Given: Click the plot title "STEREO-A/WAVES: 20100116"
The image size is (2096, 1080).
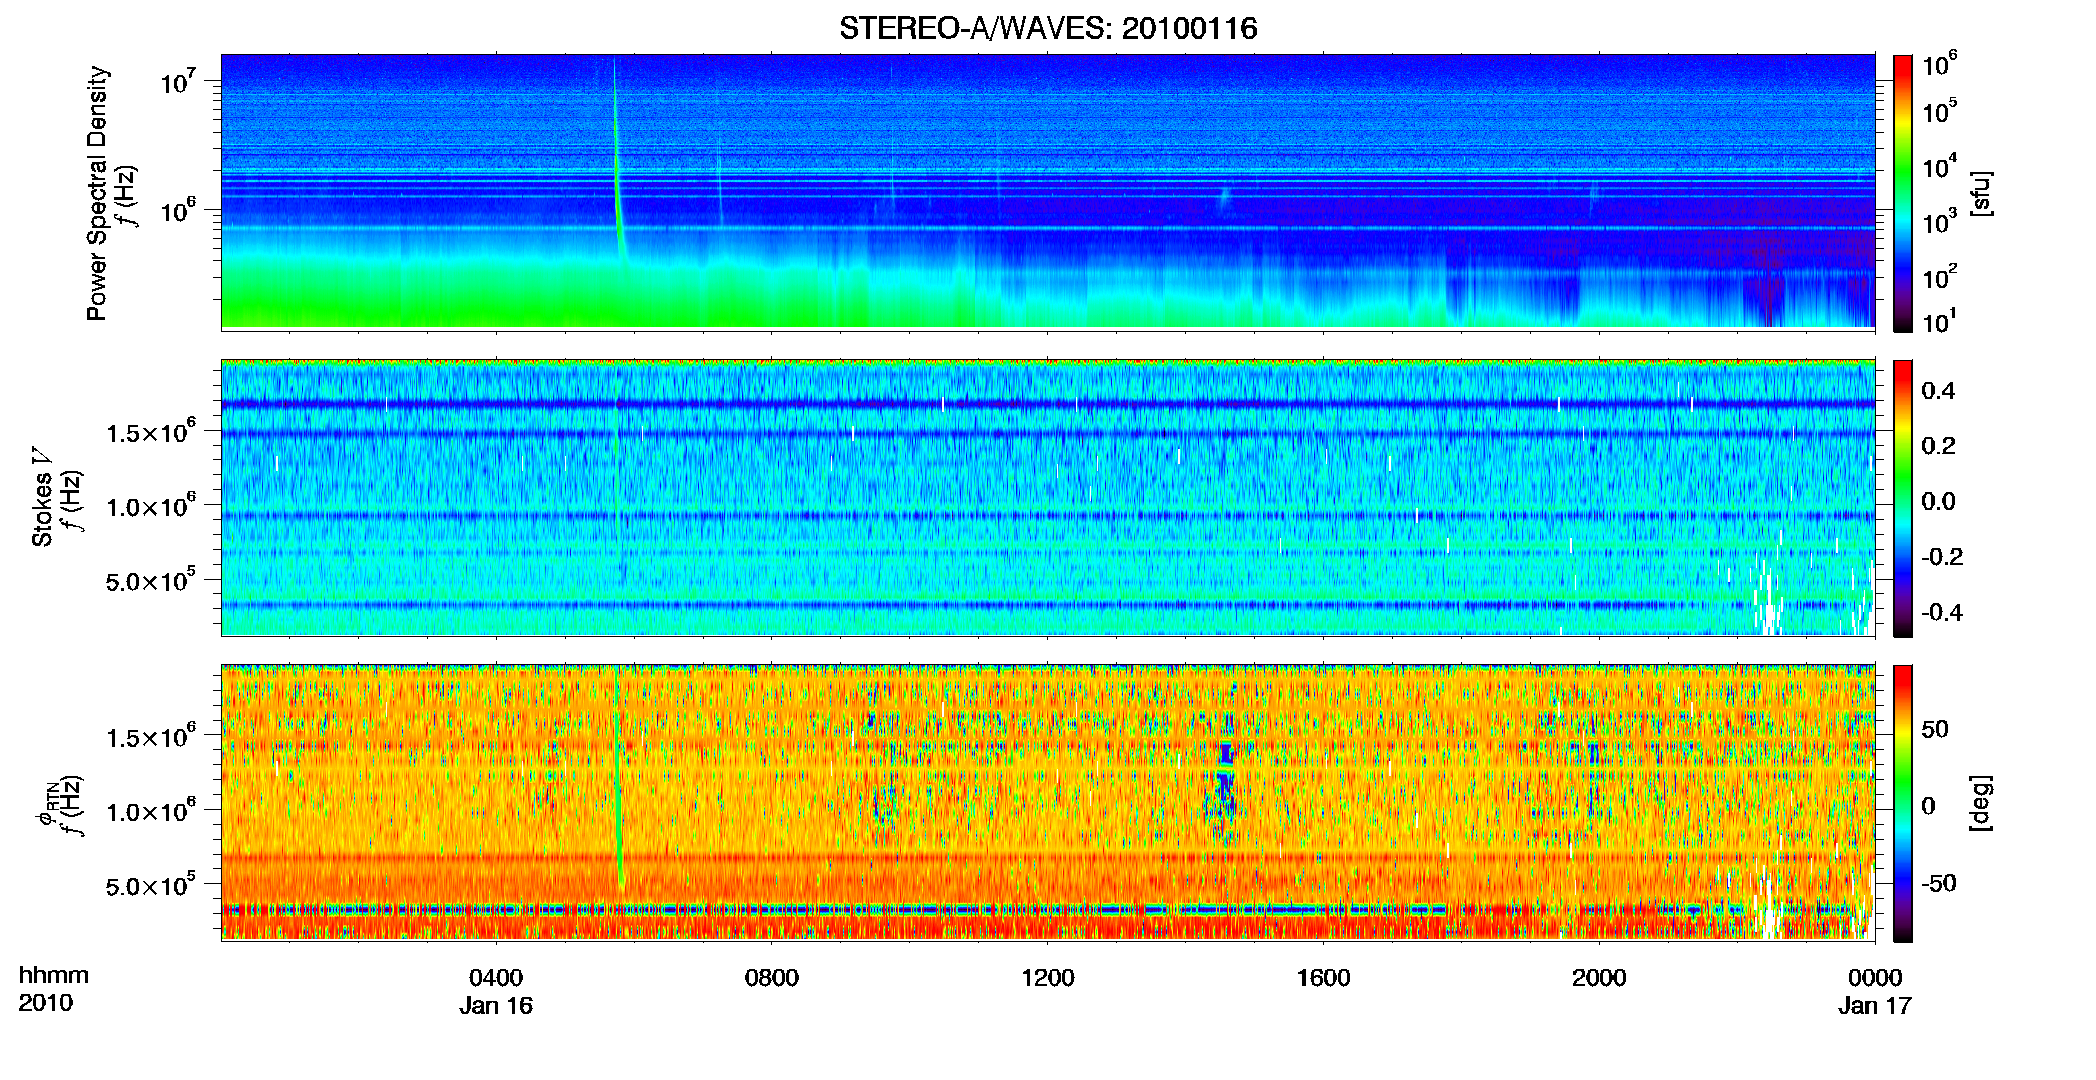Looking at the screenshot, I should [x=1048, y=28].
